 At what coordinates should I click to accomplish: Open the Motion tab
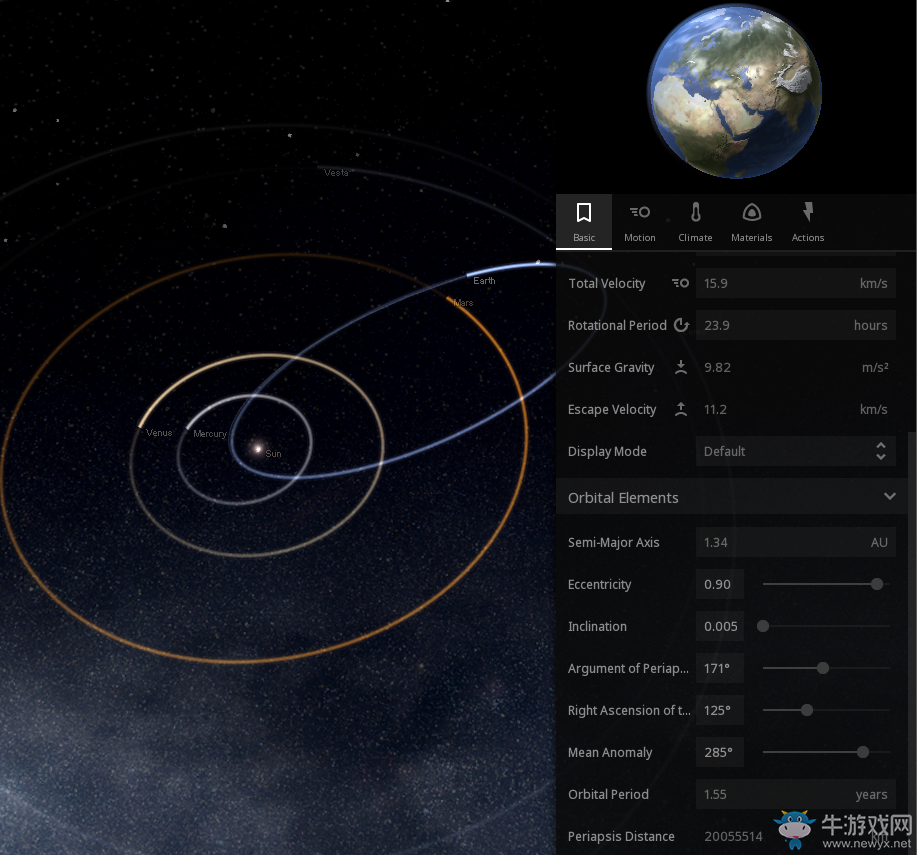[640, 221]
